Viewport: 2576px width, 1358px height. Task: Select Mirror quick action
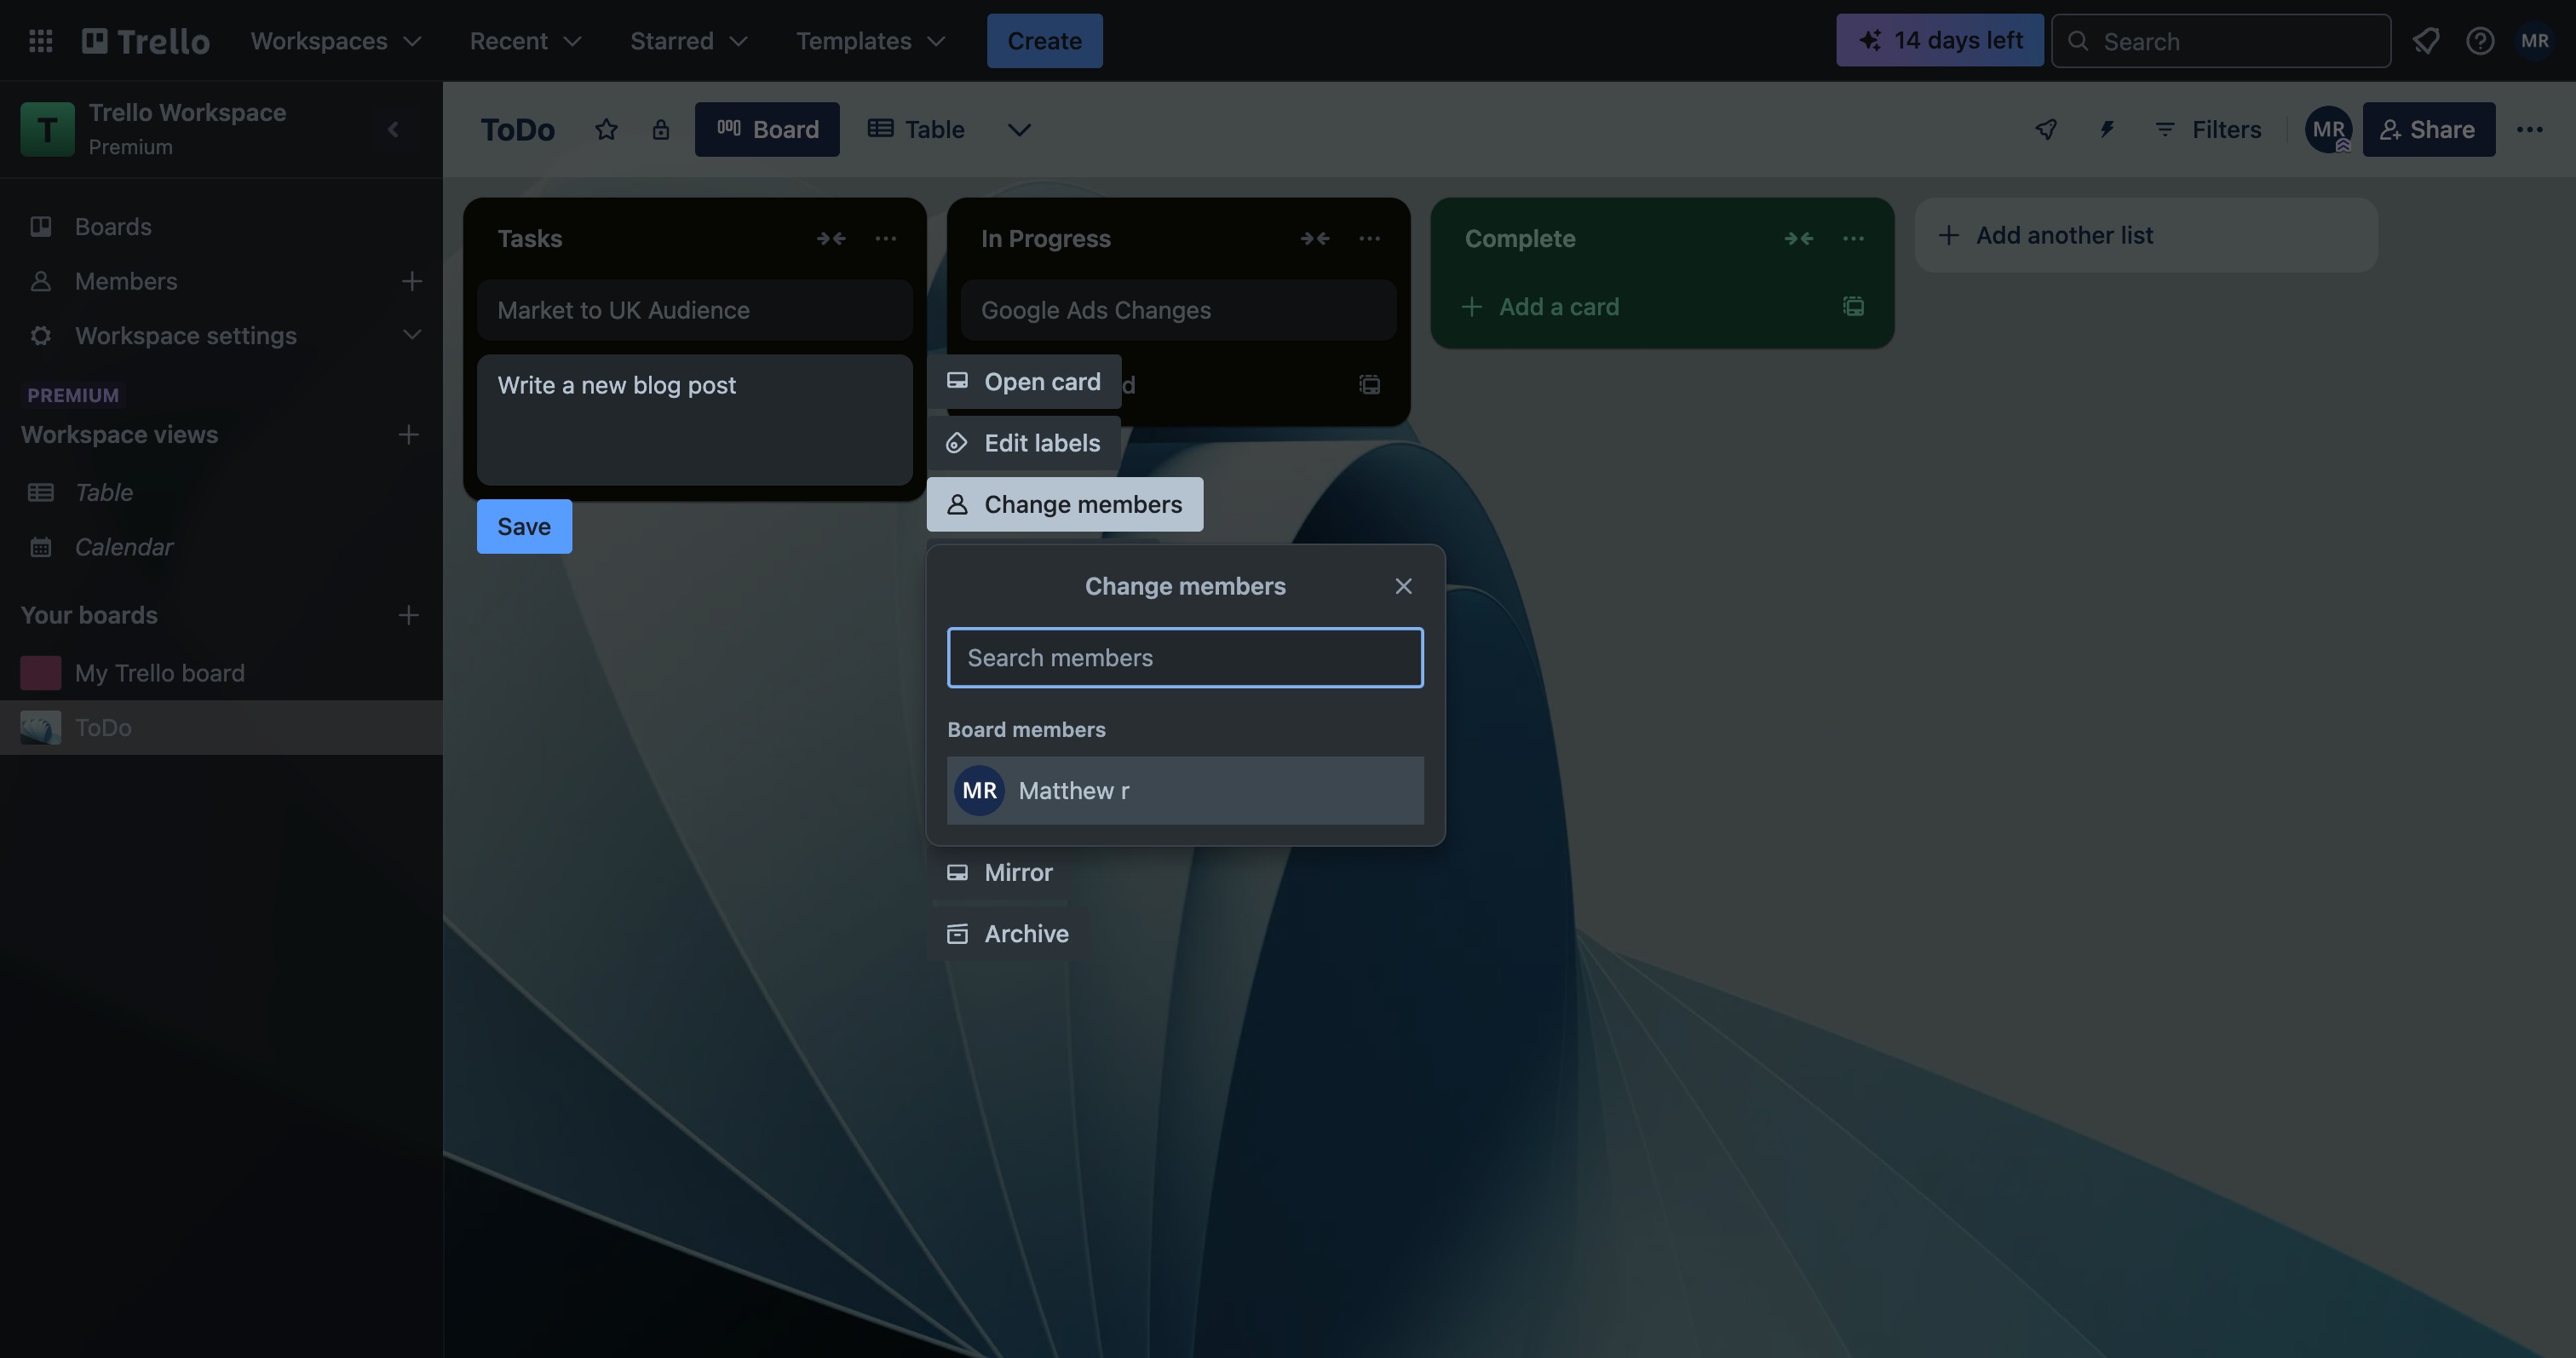pyautogui.click(x=1000, y=872)
